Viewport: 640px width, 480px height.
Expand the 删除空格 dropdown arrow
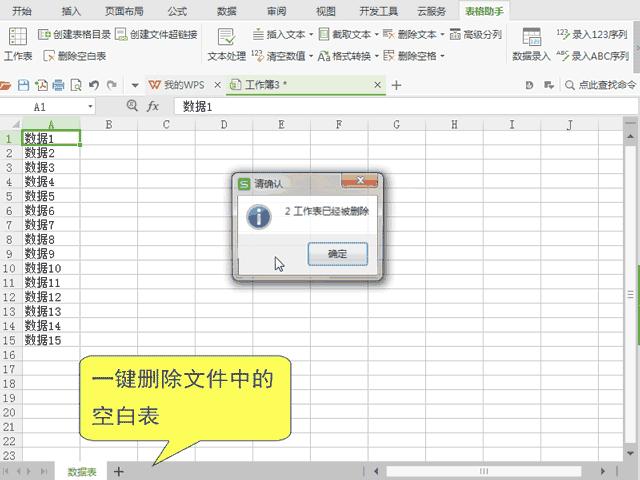coord(442,56)
